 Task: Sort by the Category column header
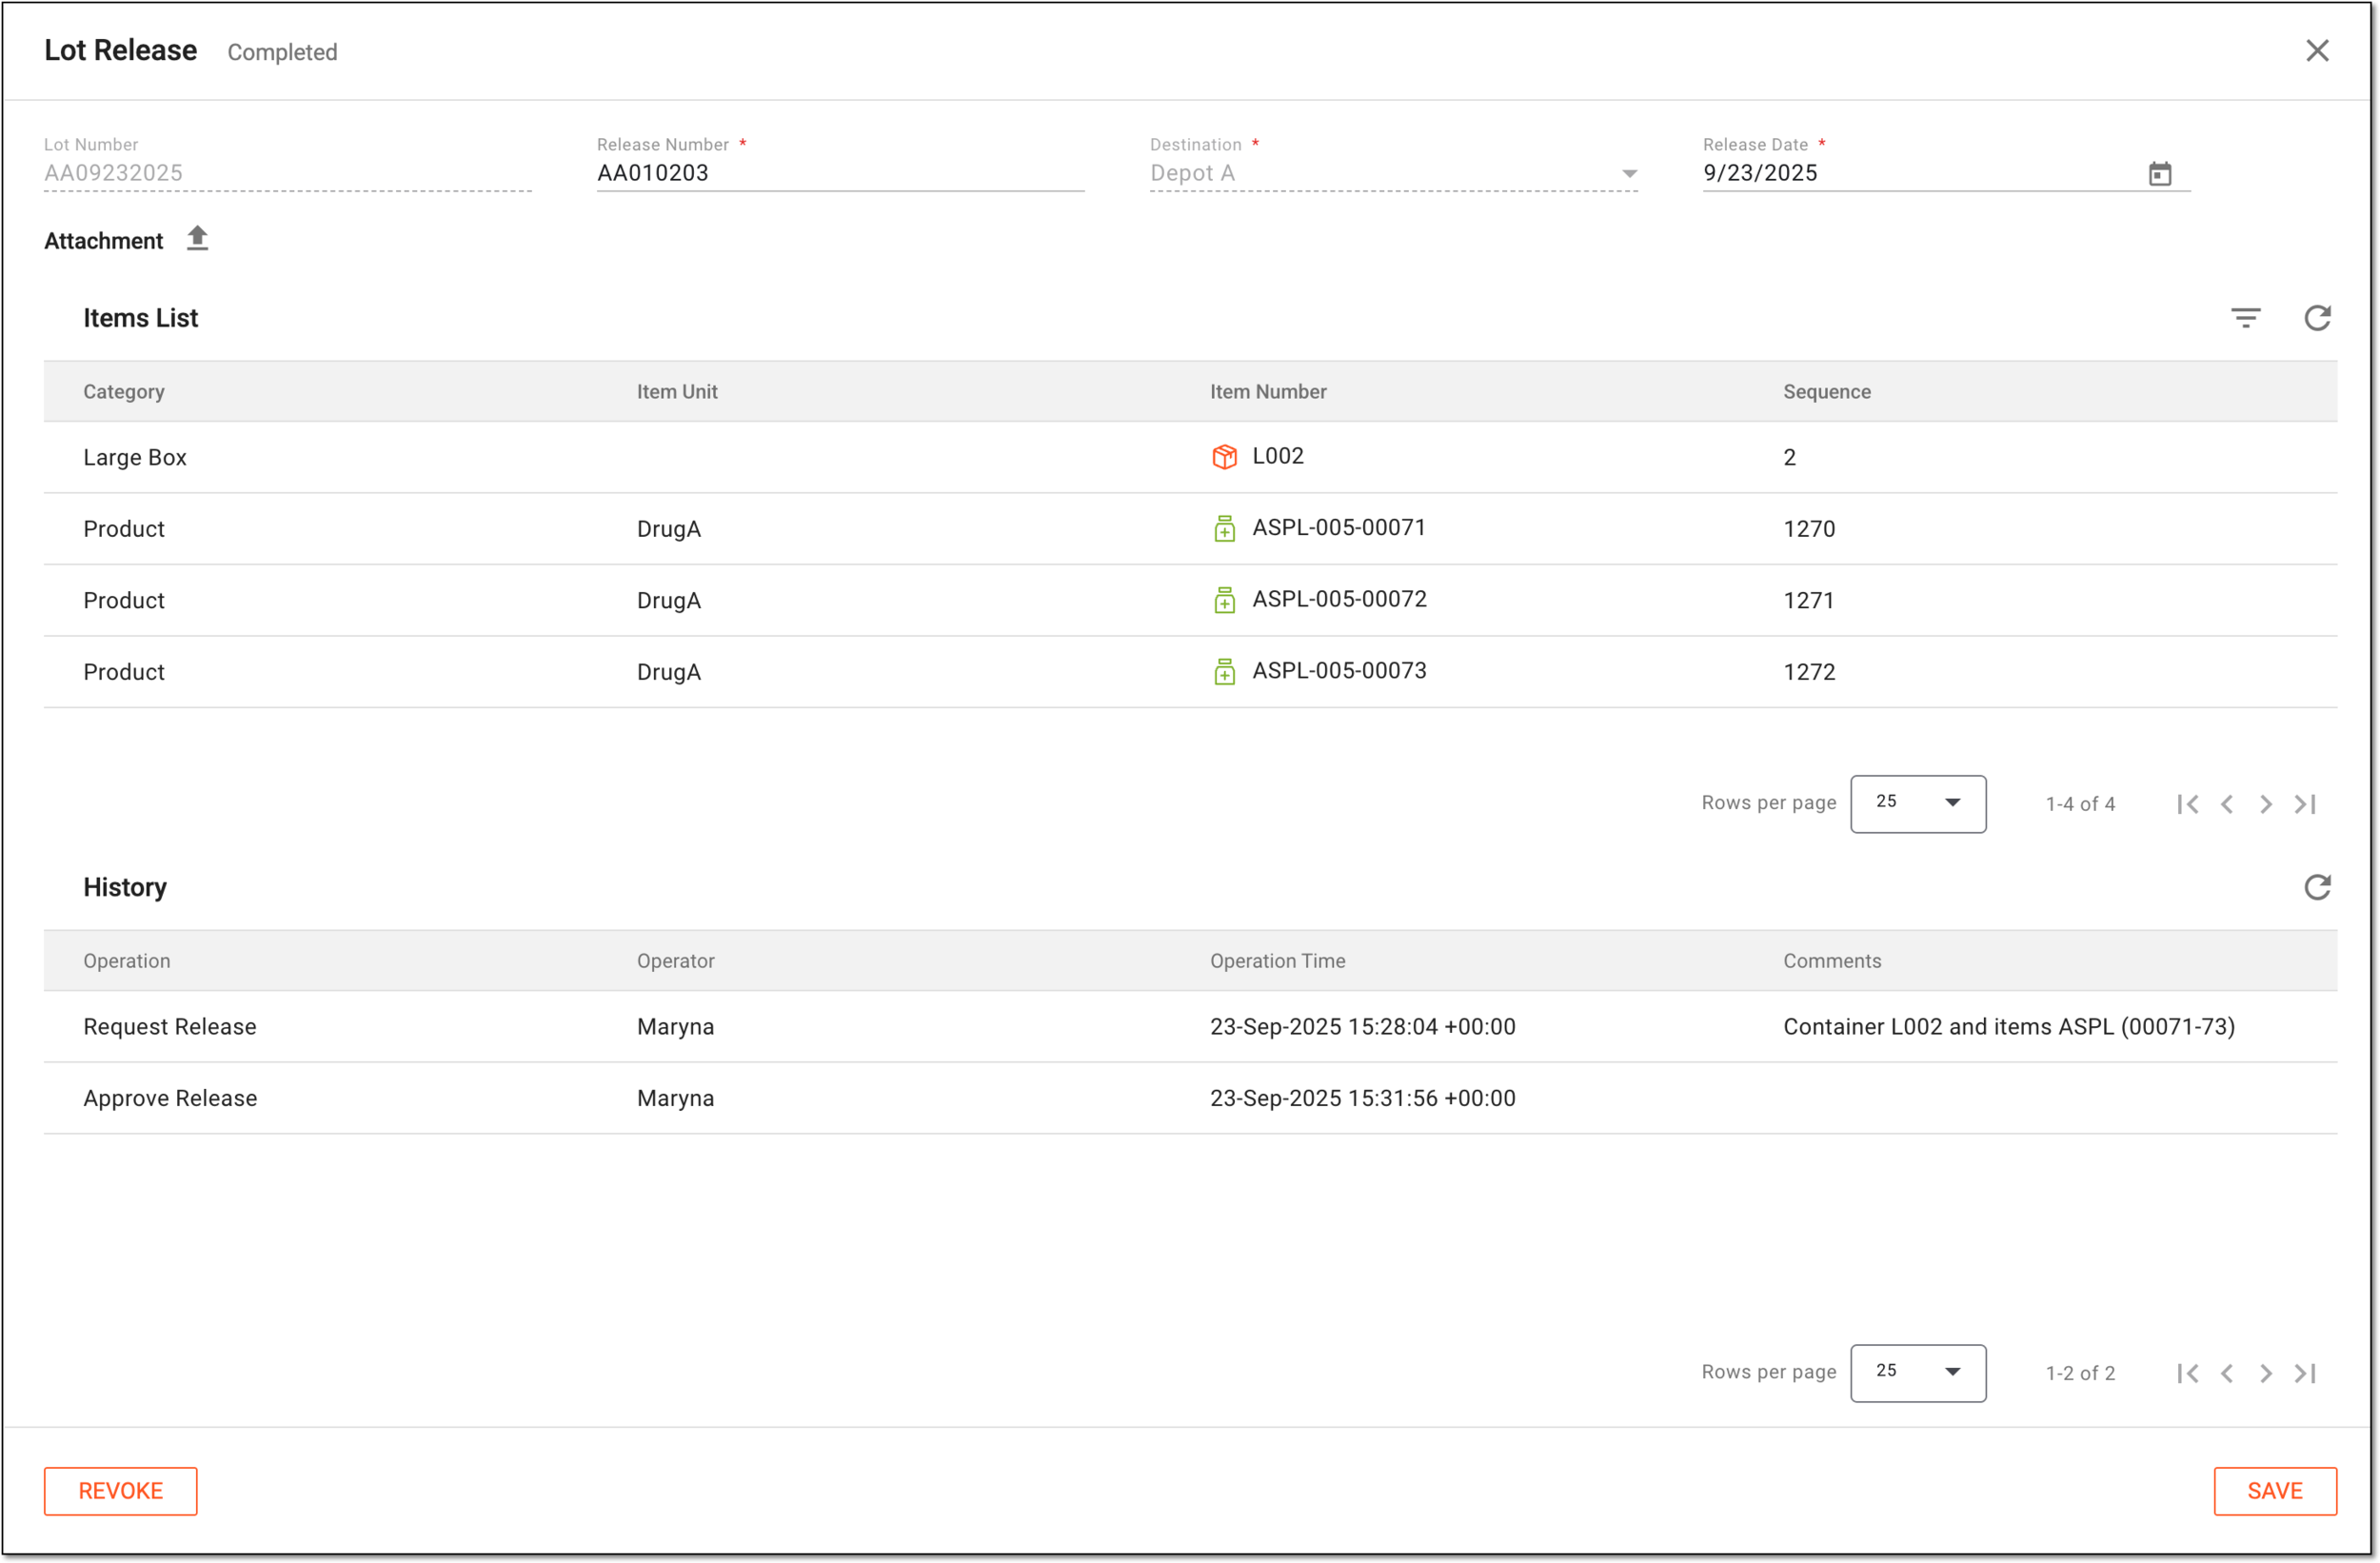(x=124, y=392)
